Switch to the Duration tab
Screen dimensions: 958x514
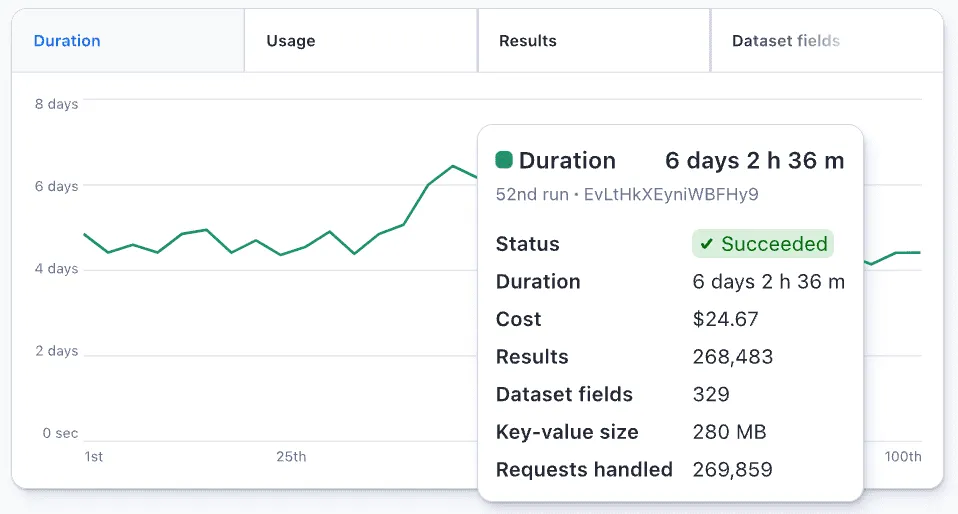[67, 41]
